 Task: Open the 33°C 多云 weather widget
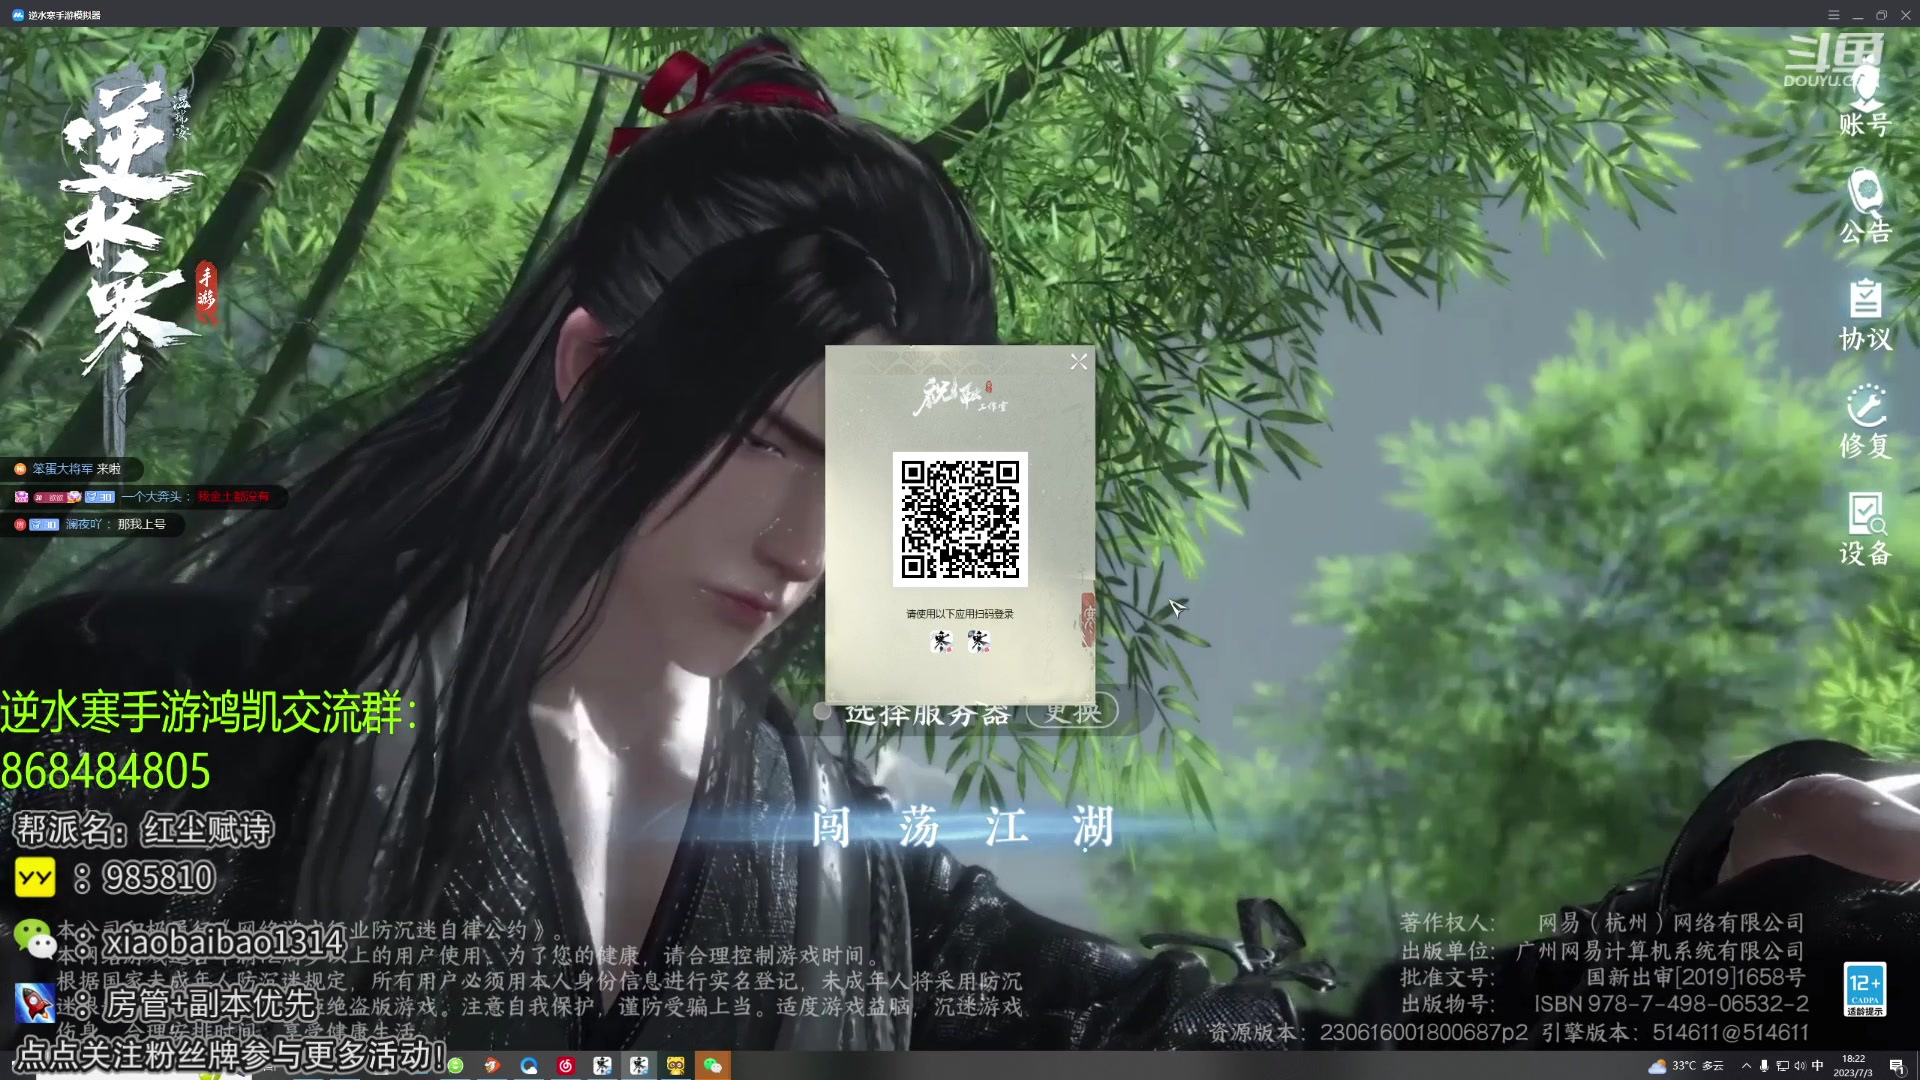1688,1066
